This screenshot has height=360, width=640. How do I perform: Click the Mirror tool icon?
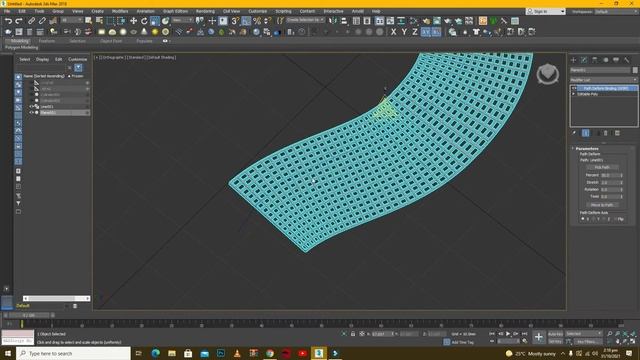tap(333, 21)
